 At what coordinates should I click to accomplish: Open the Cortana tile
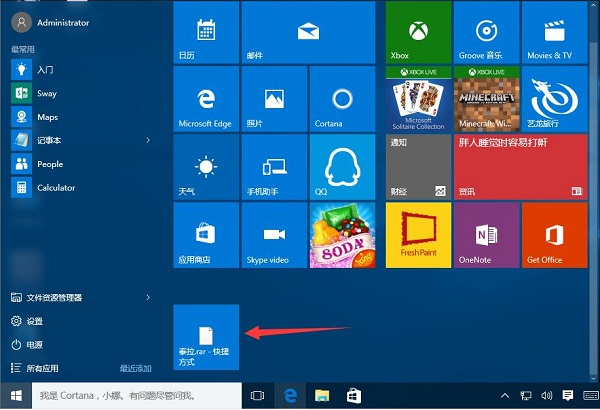[x=342, y=99]
